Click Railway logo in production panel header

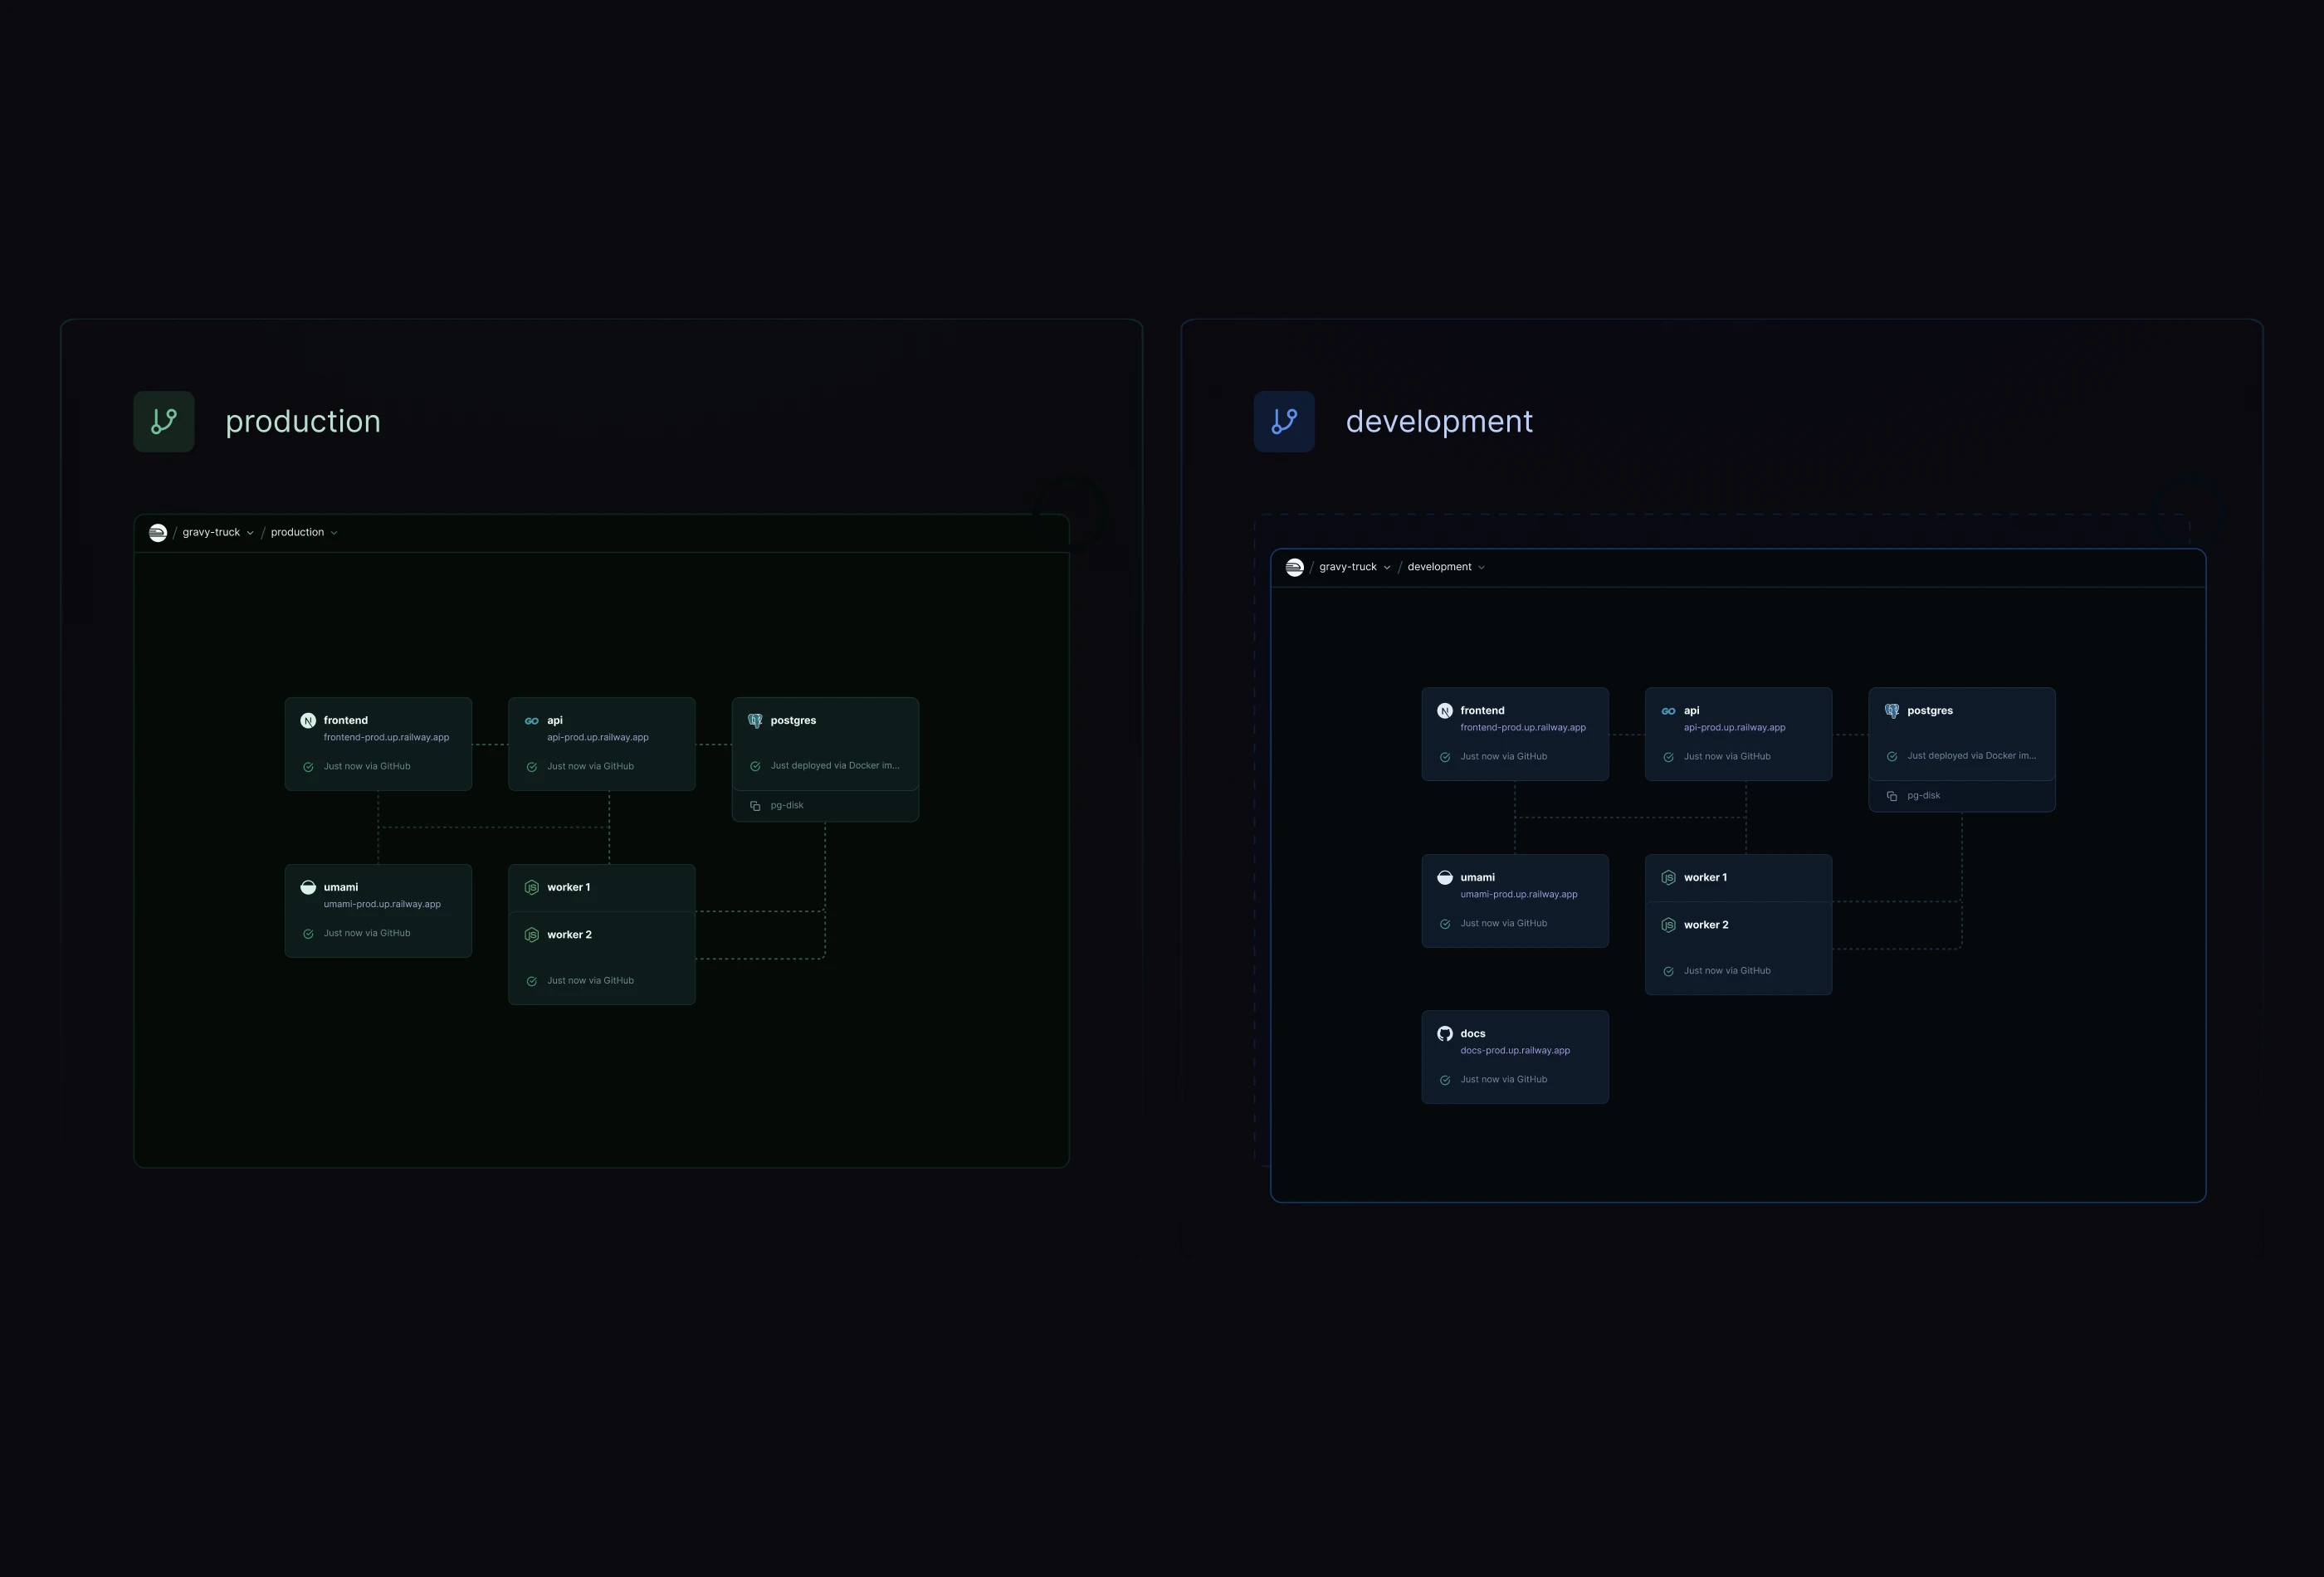158,532
